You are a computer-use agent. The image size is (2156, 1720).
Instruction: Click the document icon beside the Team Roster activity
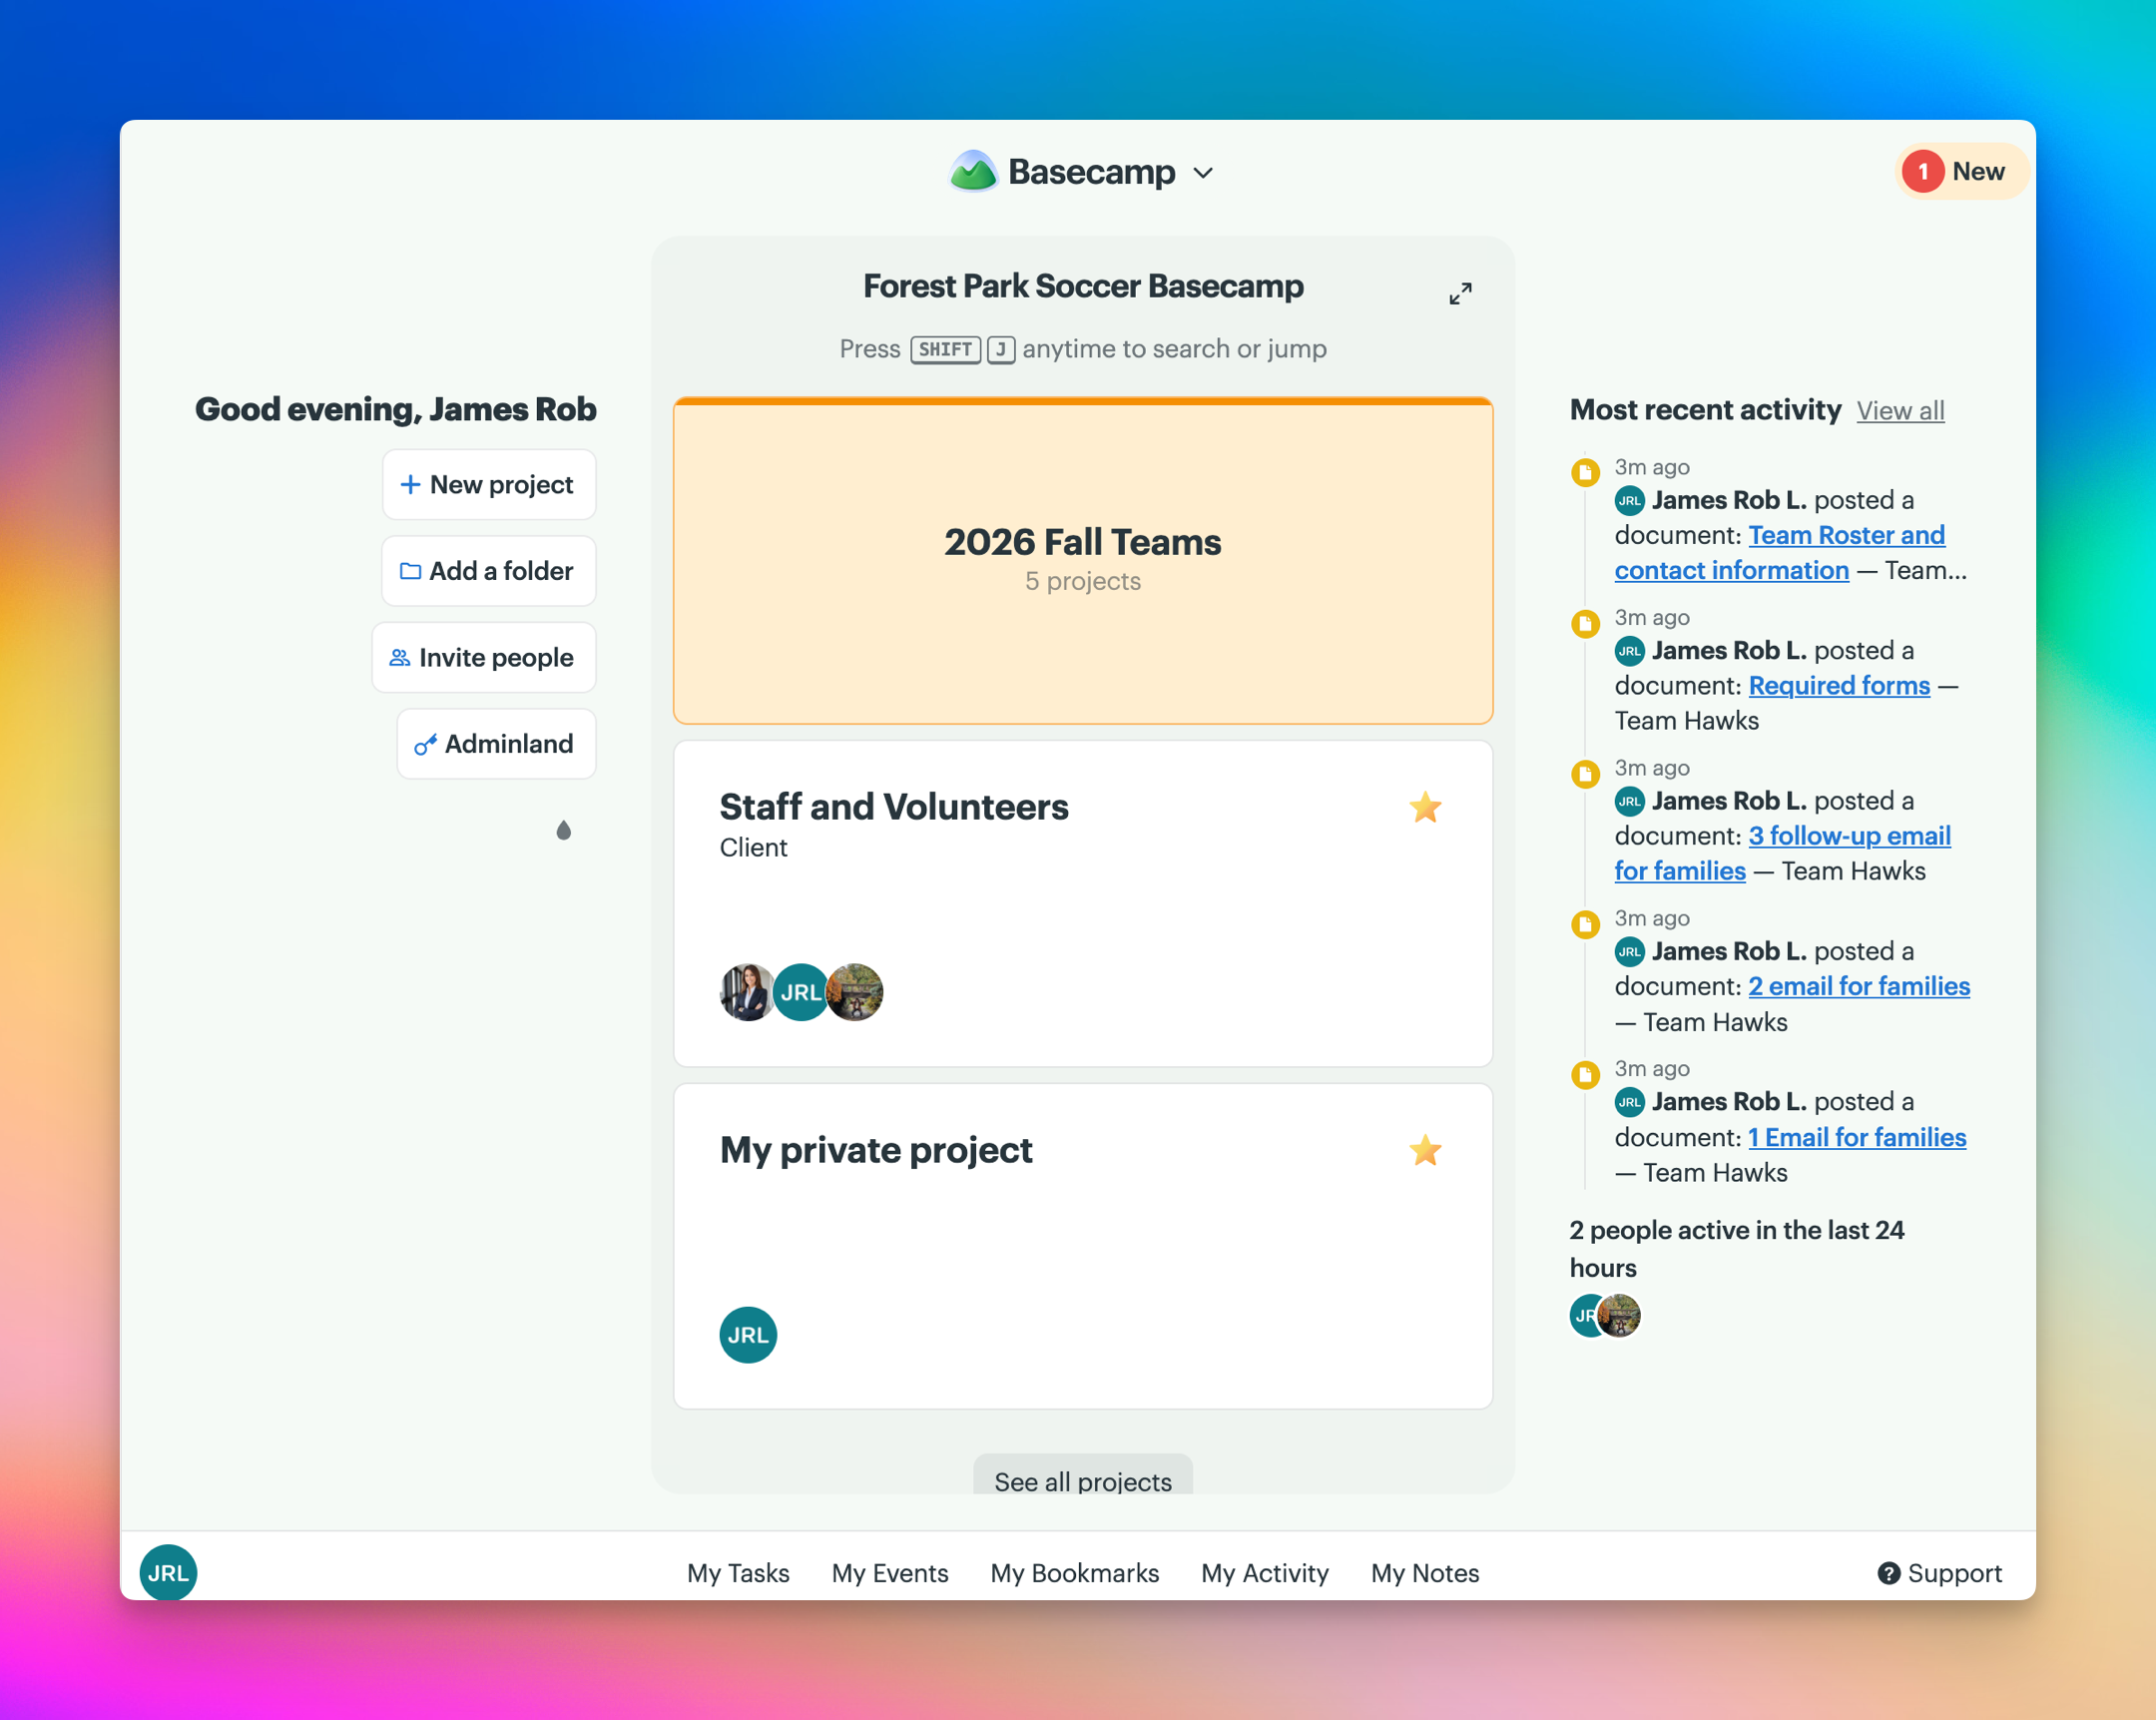click(1585, 472)
